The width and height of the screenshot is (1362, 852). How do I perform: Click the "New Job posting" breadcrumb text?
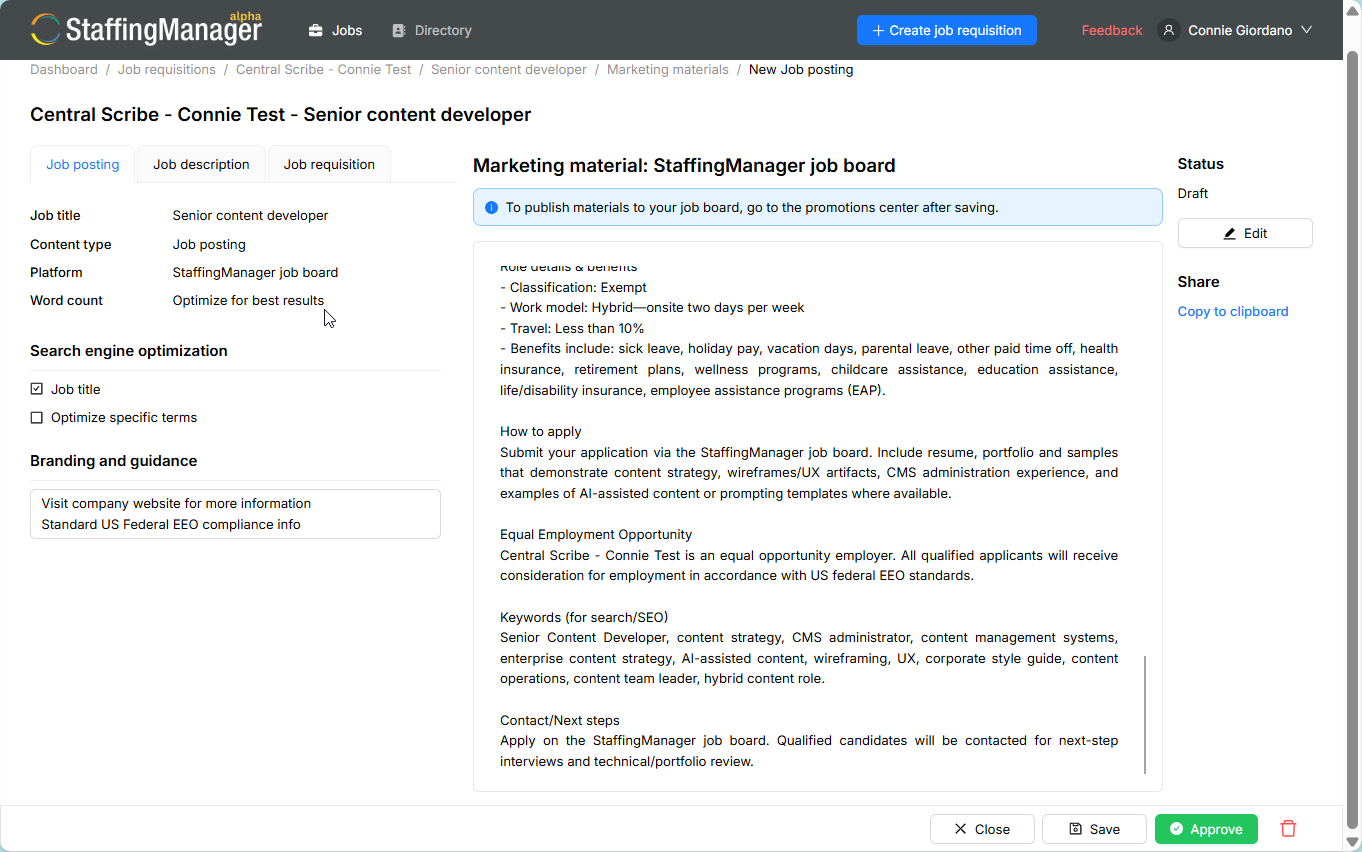pyautogui.click(x=801, y=70)
